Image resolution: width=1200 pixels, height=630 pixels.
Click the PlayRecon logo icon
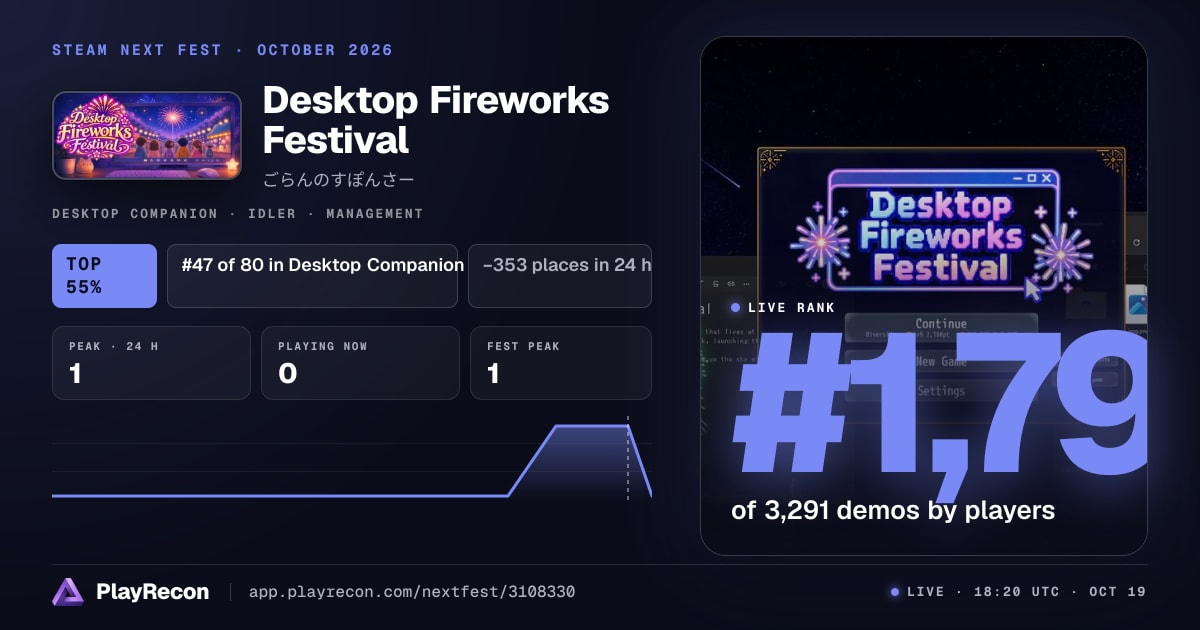tap(68, 592)
